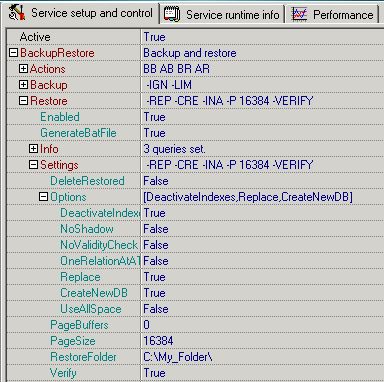The image size is (384, 382).
Task: Click the NoValidityCheck value False
Action: [x=156, y=245]
